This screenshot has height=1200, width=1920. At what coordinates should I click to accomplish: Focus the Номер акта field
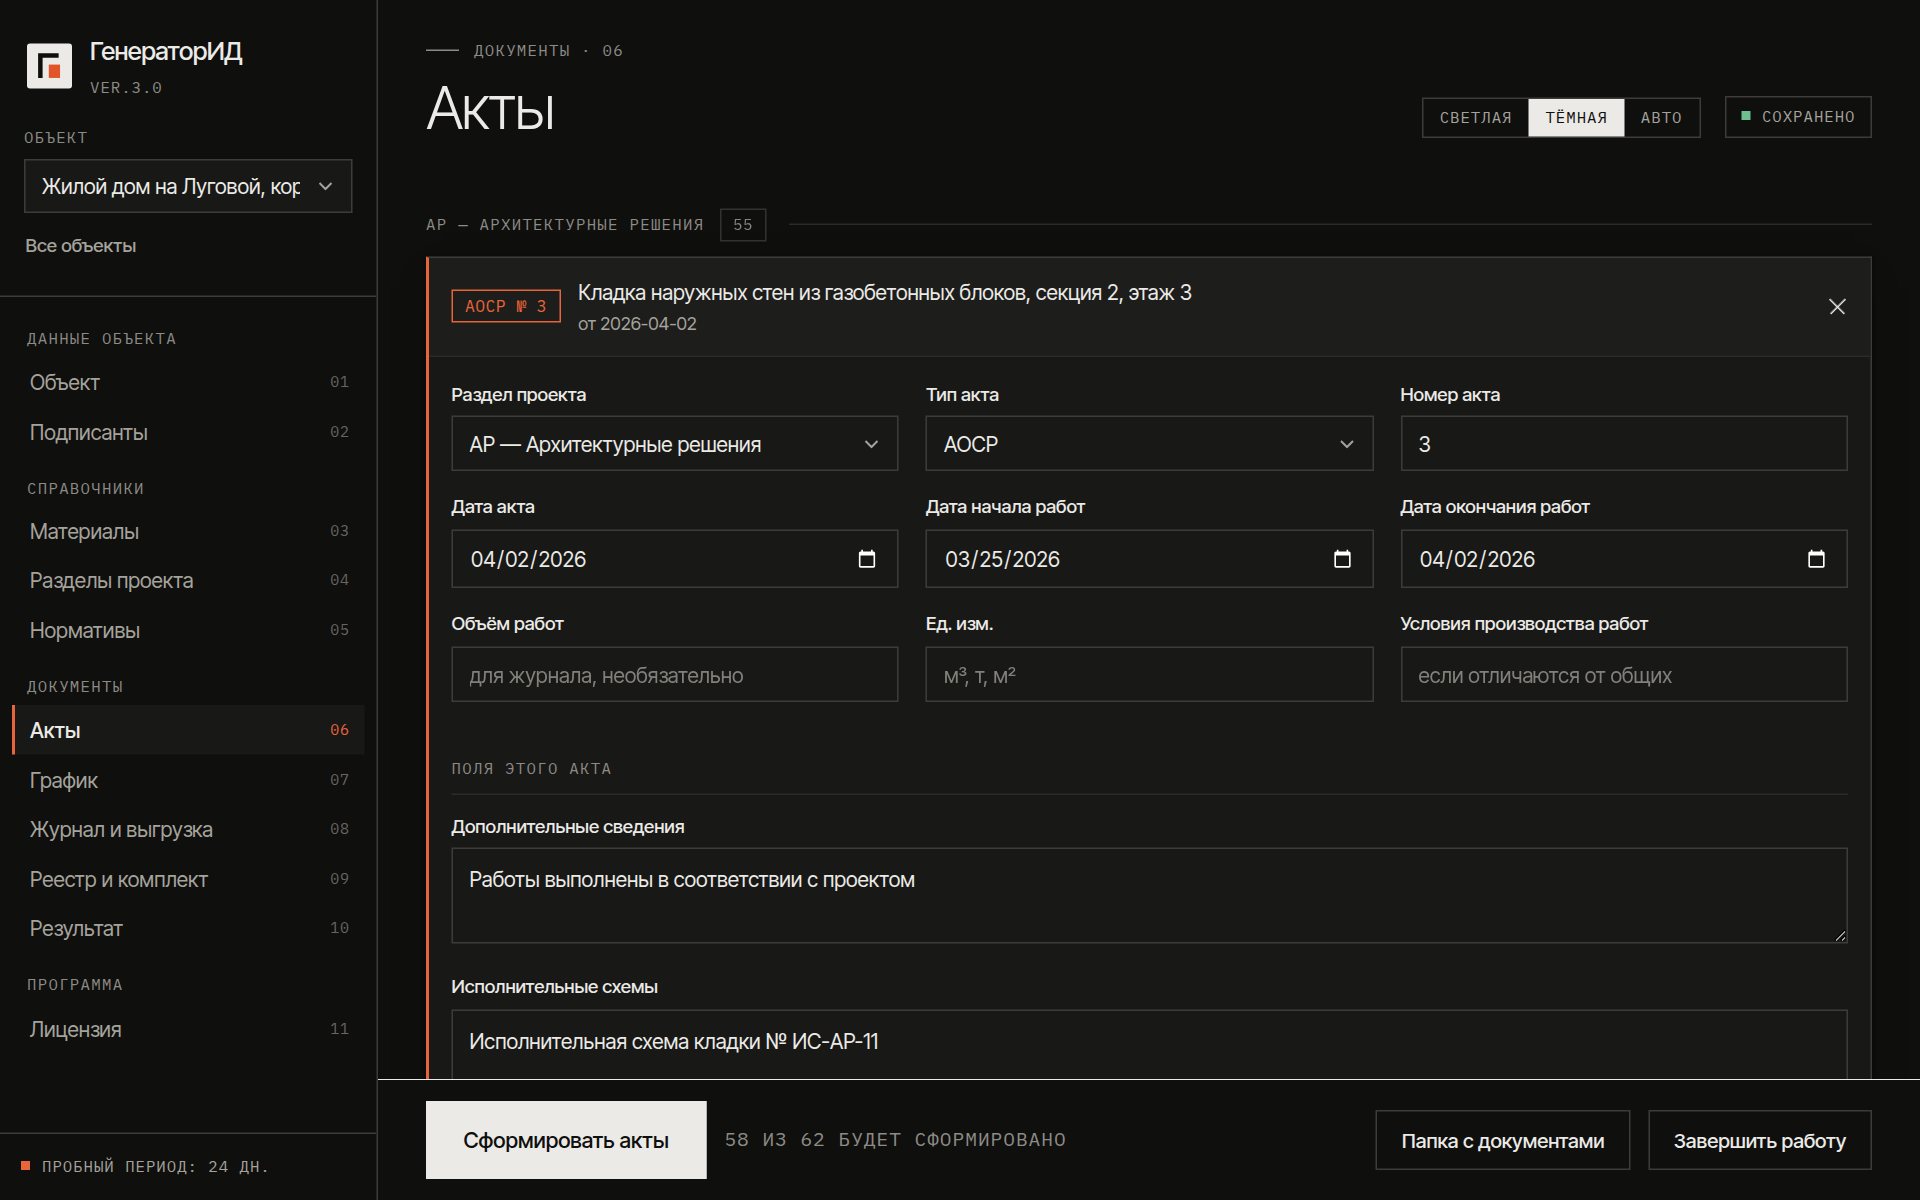tap(1623, 444)
